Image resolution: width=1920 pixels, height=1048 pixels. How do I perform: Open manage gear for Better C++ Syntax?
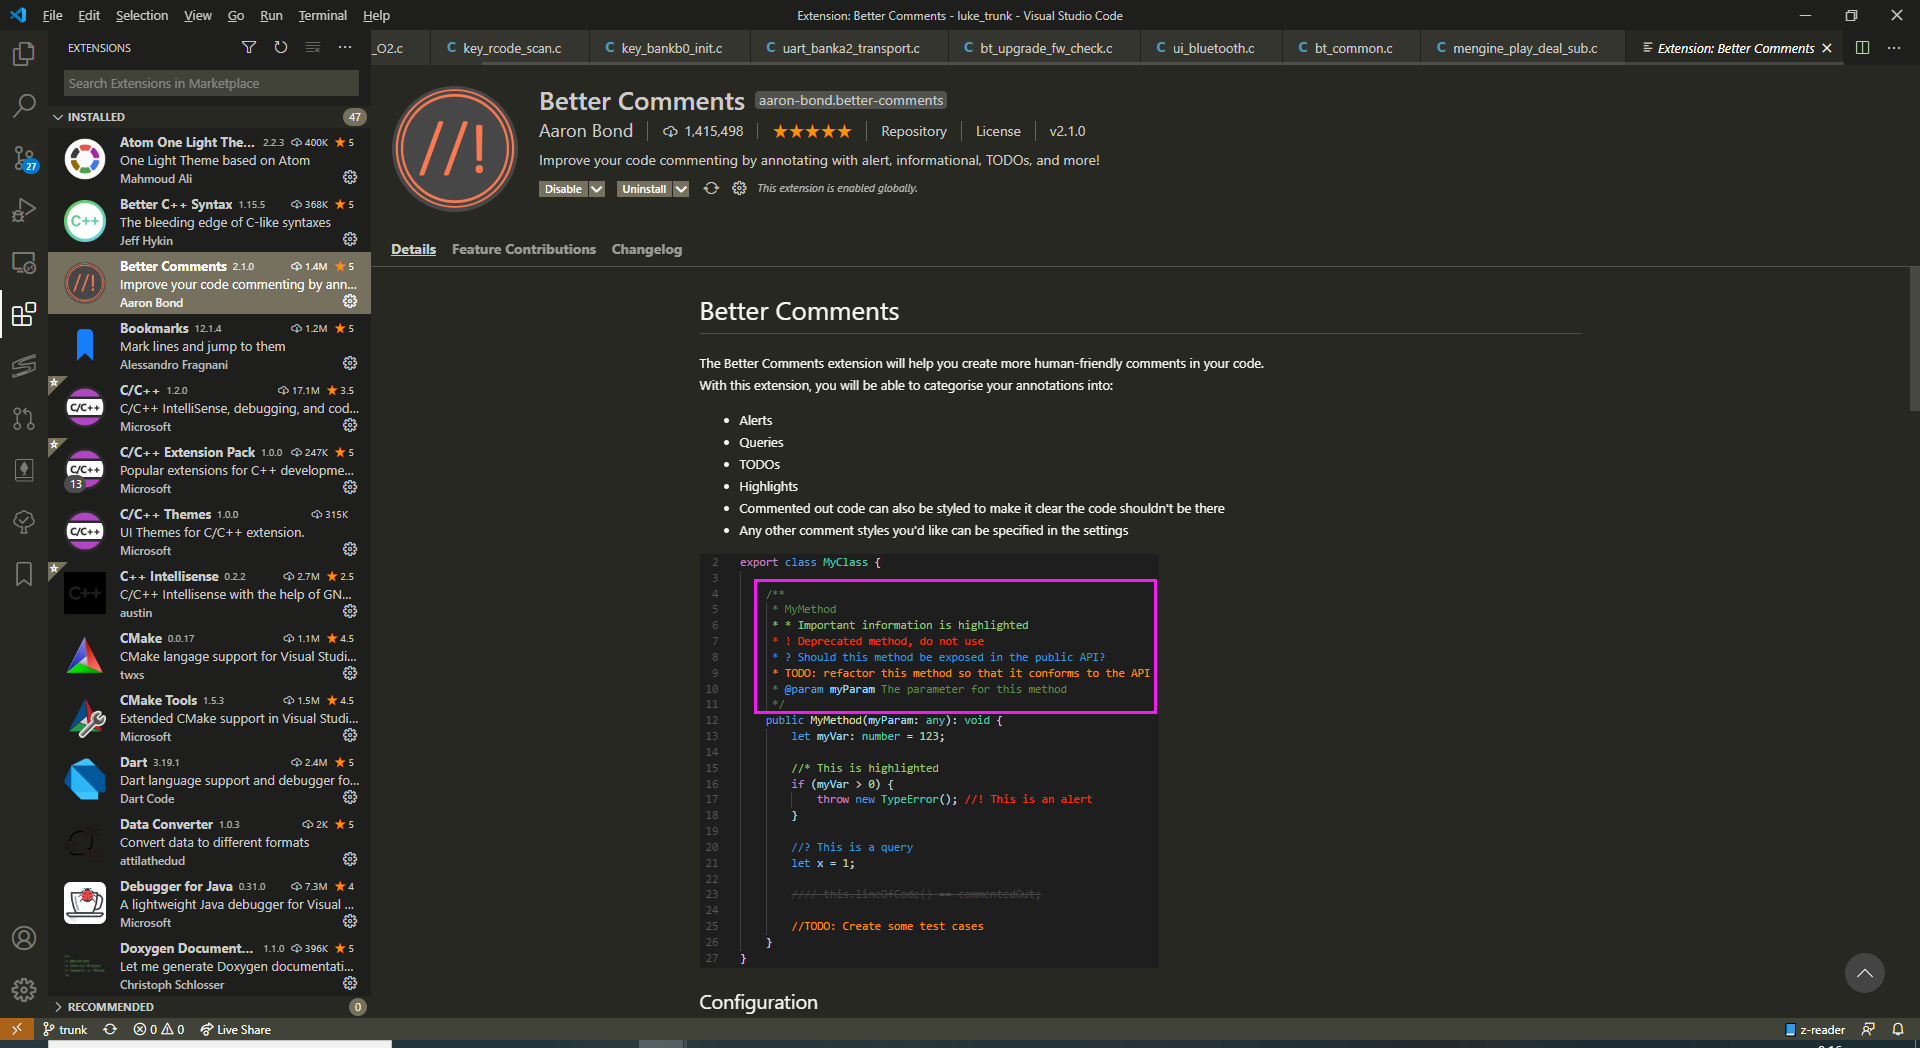coord(350,239)
